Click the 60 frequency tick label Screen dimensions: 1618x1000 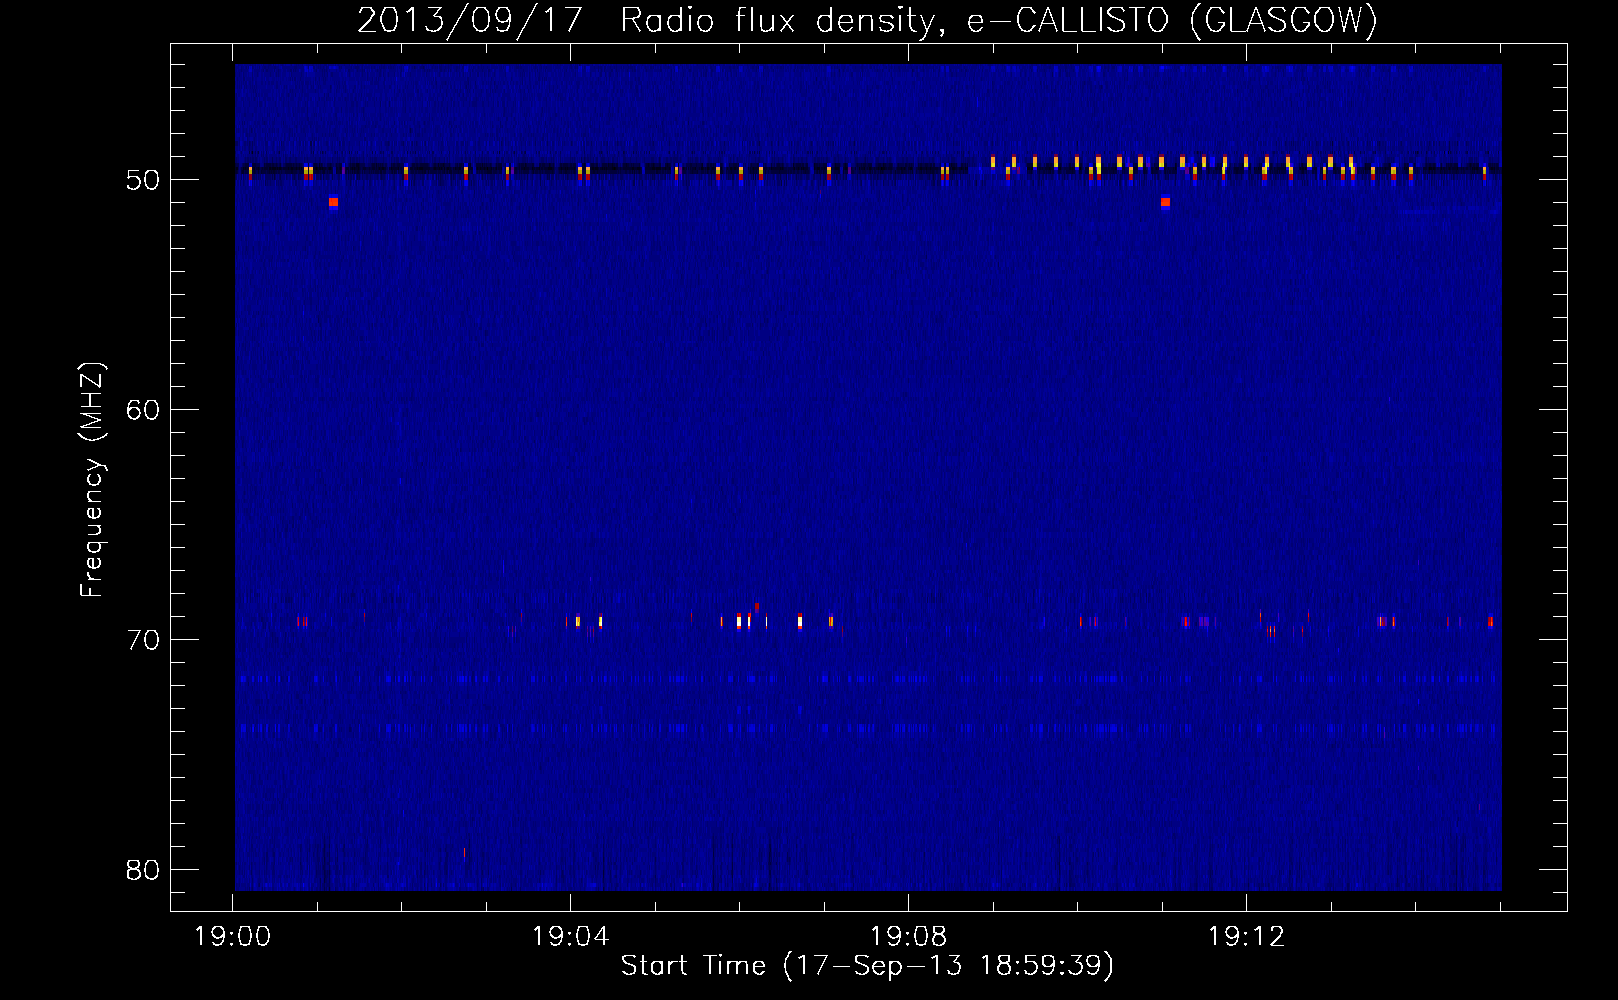tap(143, 410)
